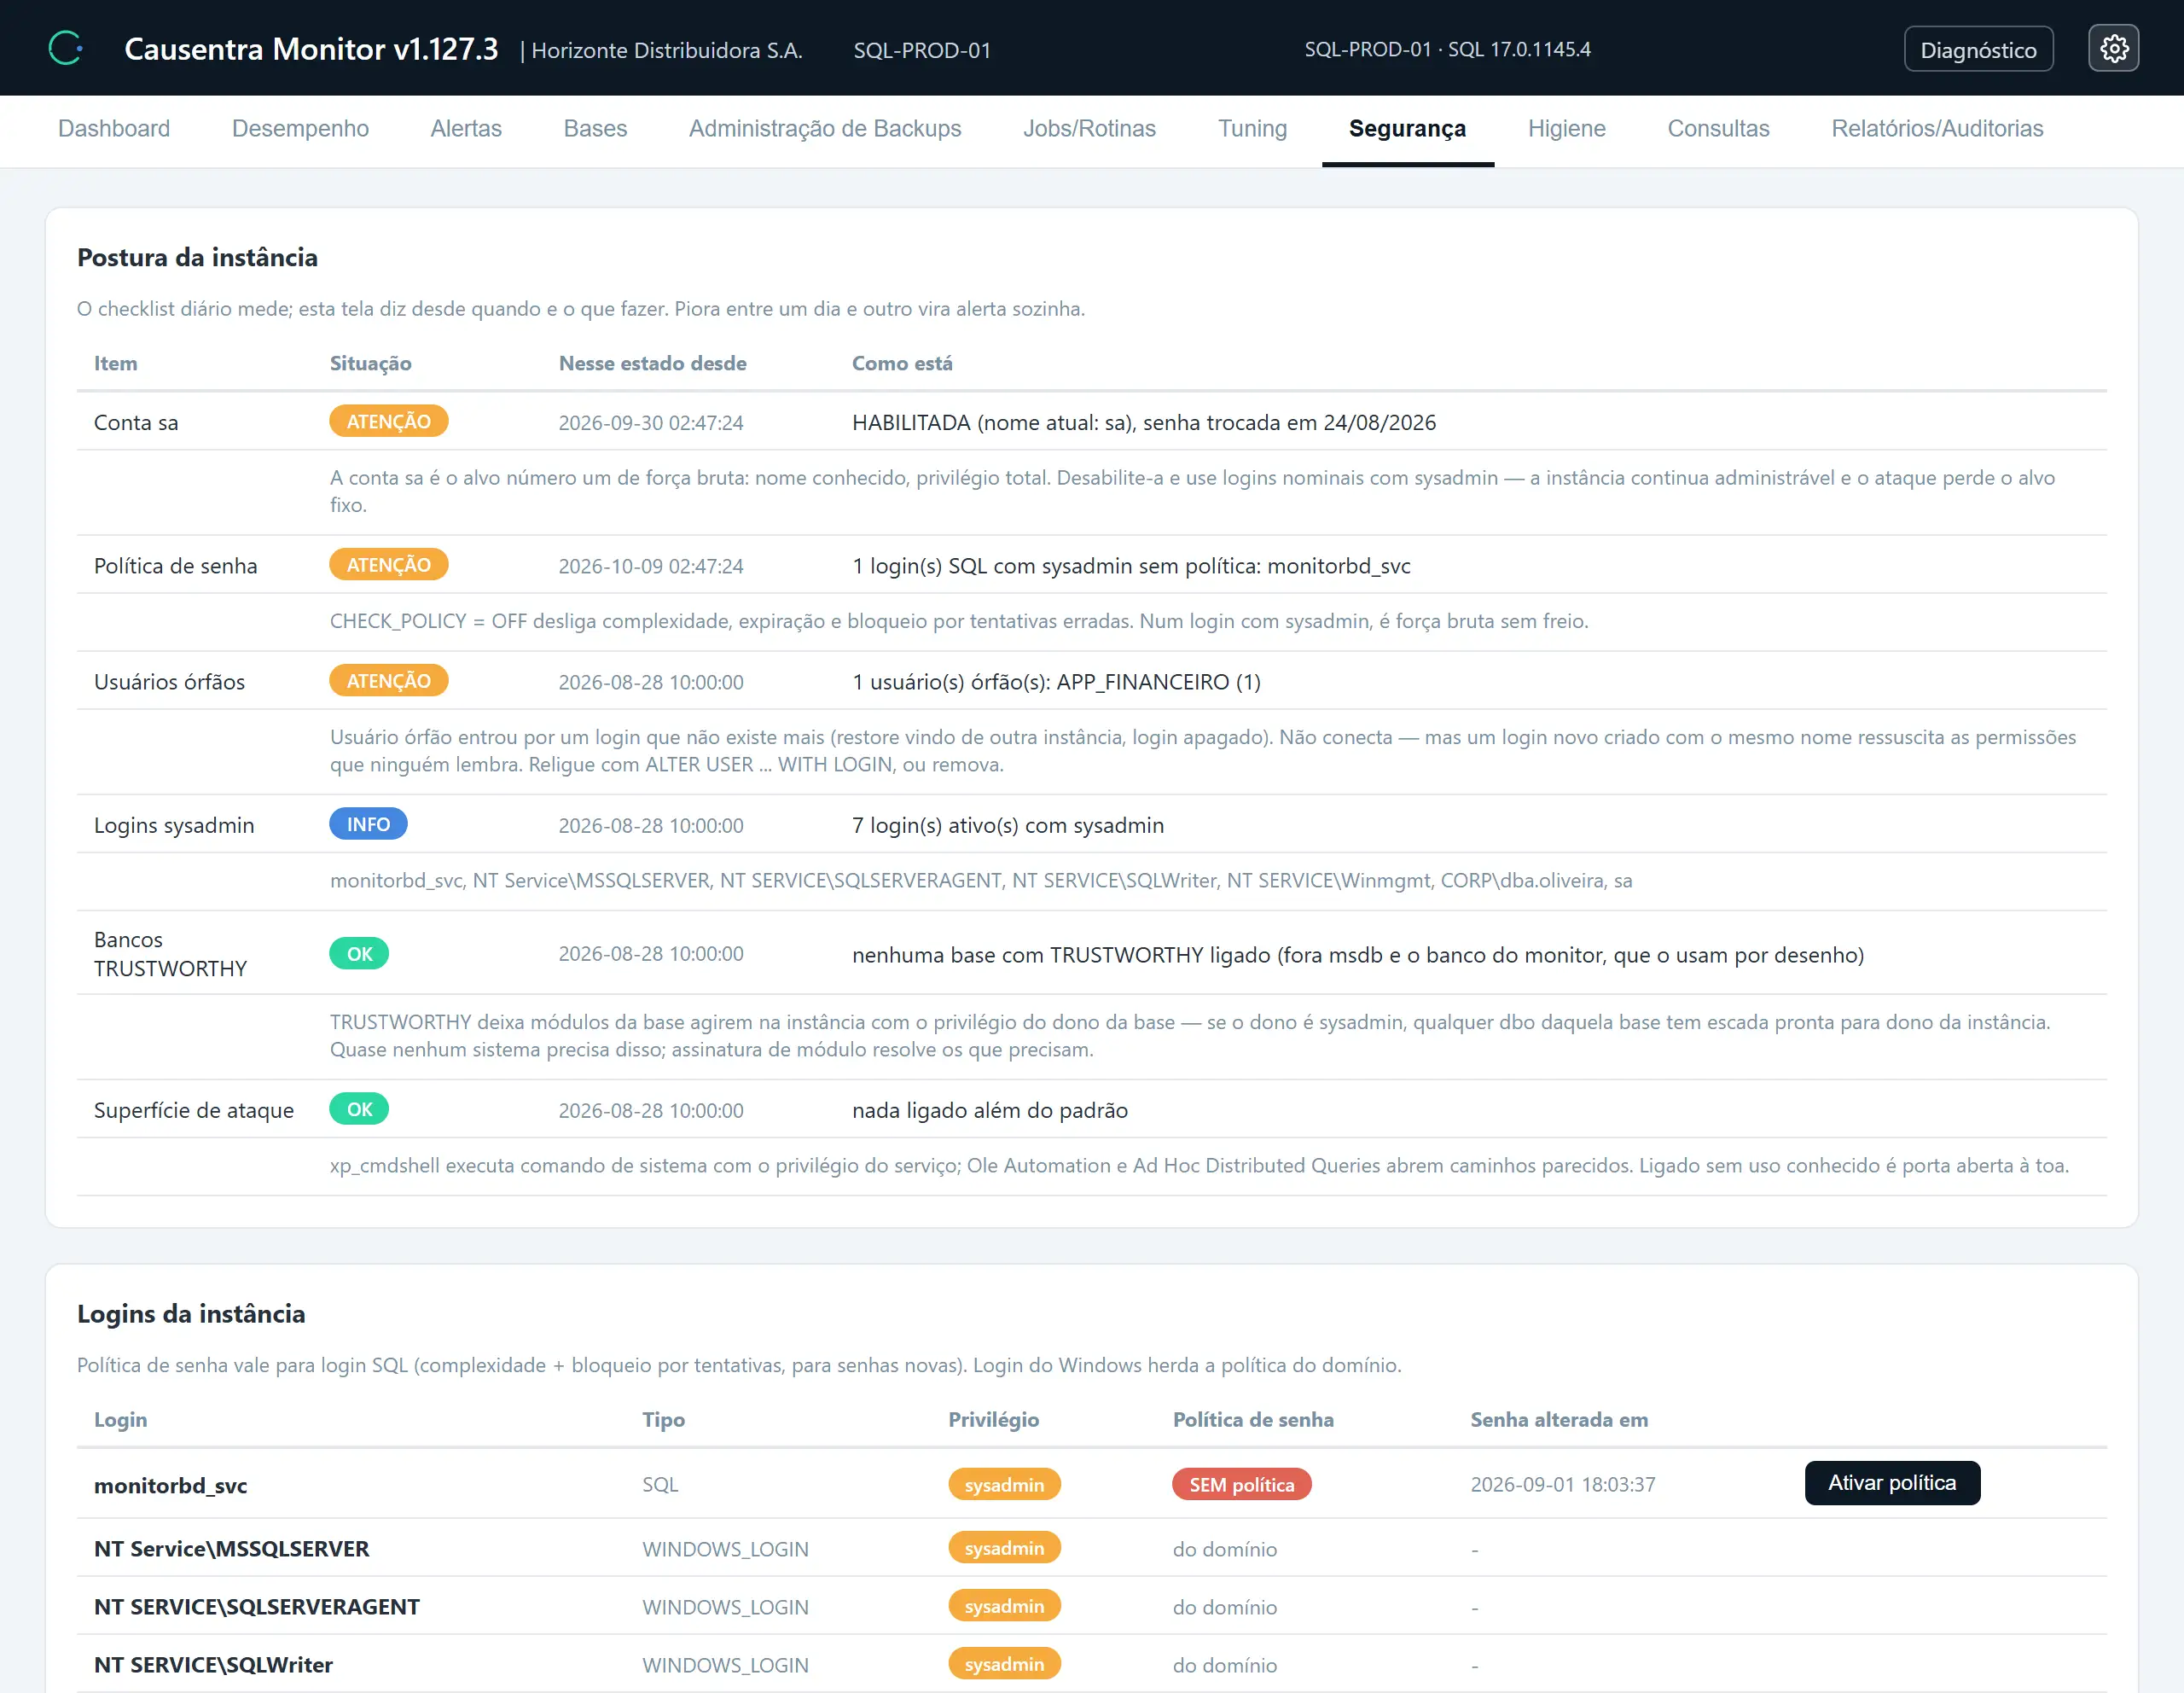Image resolution: width=2184 pixels, height=1693 pixels.
Task: Select the monitorbd_svc login name
Action: (170, 1485)
